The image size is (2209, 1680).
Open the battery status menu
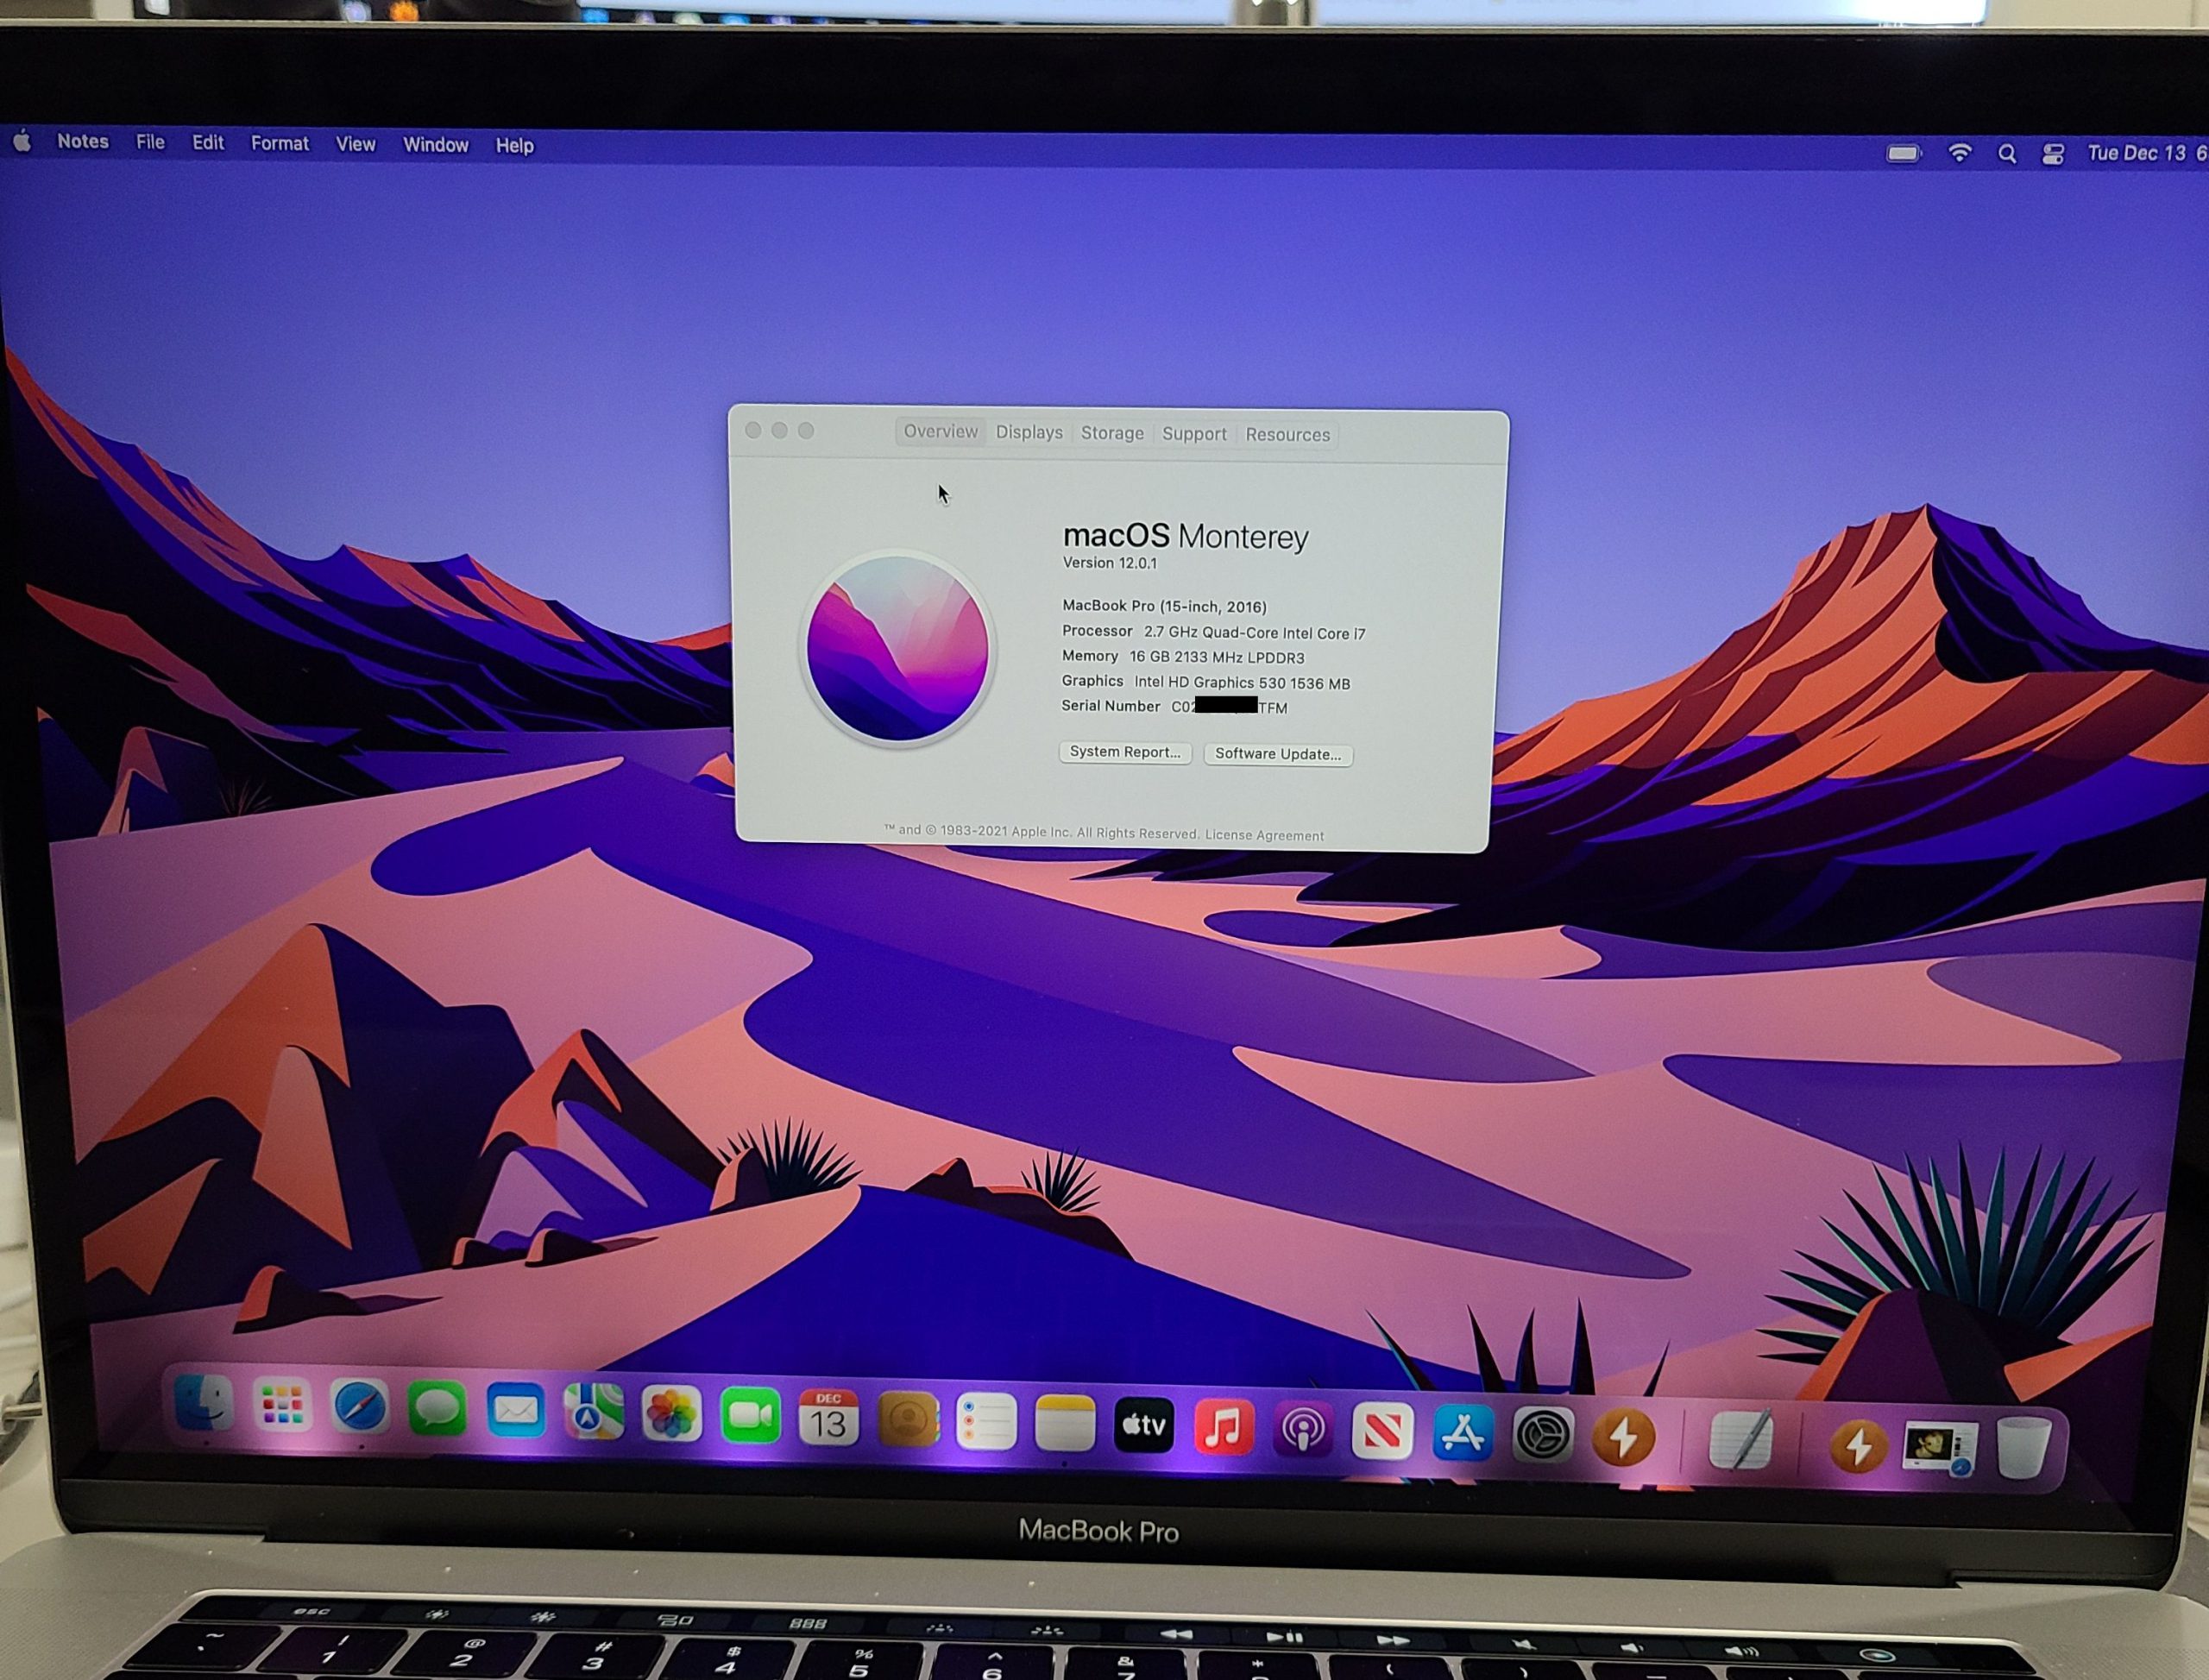[1903, 153]
